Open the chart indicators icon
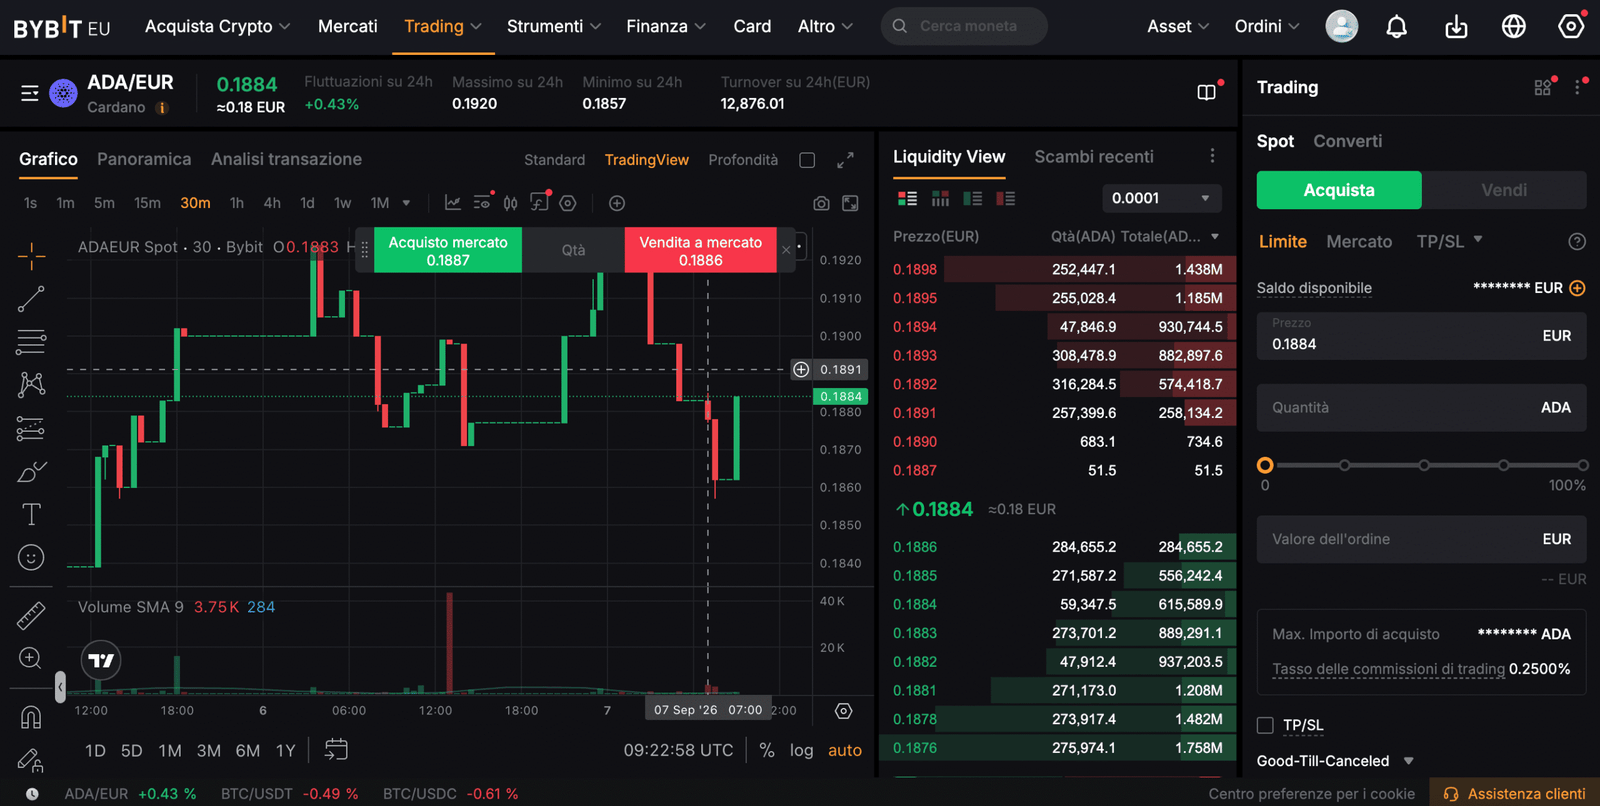Viewport: 1600px width, 806px height. tap(453, 203)
